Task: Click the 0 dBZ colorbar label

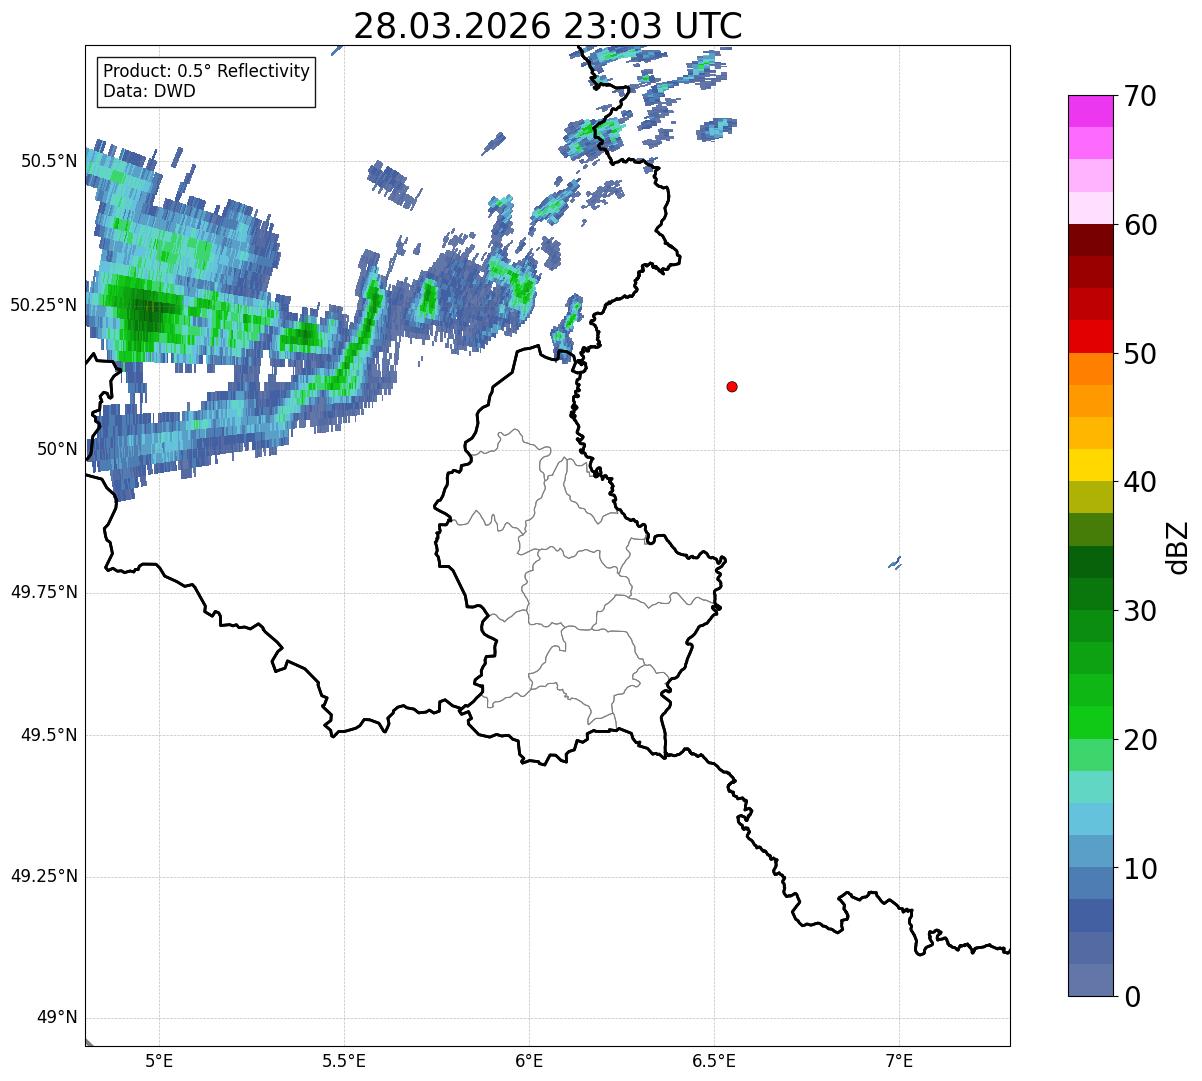Action: 1131,997
